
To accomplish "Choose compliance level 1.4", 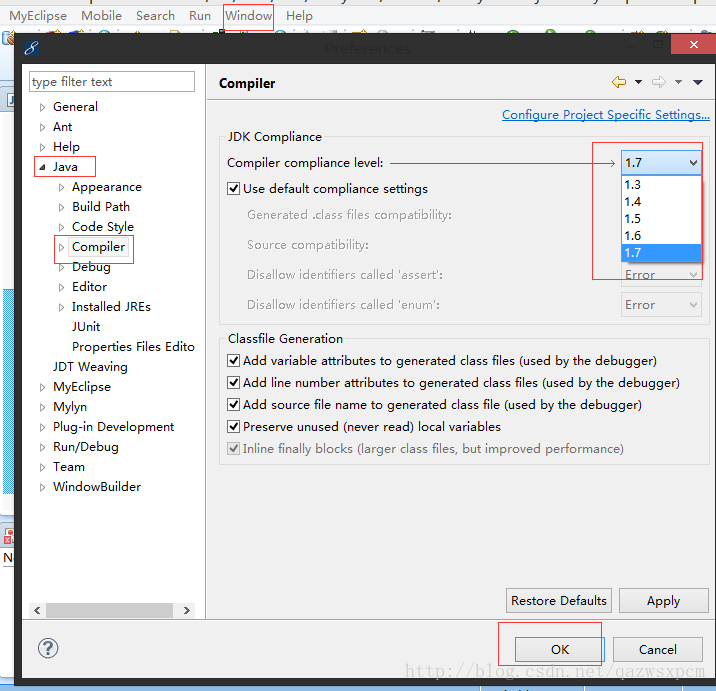I will tap(661, 202).
